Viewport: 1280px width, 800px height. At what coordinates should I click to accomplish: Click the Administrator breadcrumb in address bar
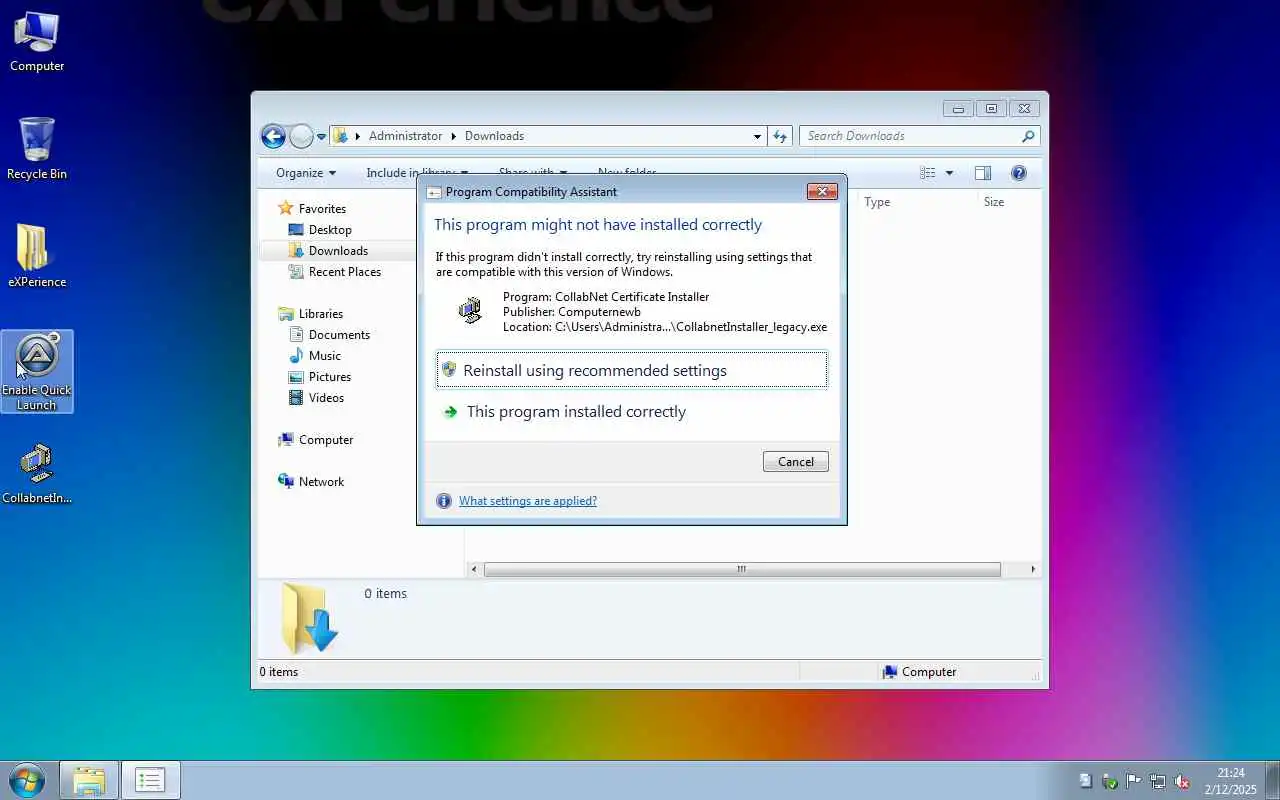click(x=405, y=136)
